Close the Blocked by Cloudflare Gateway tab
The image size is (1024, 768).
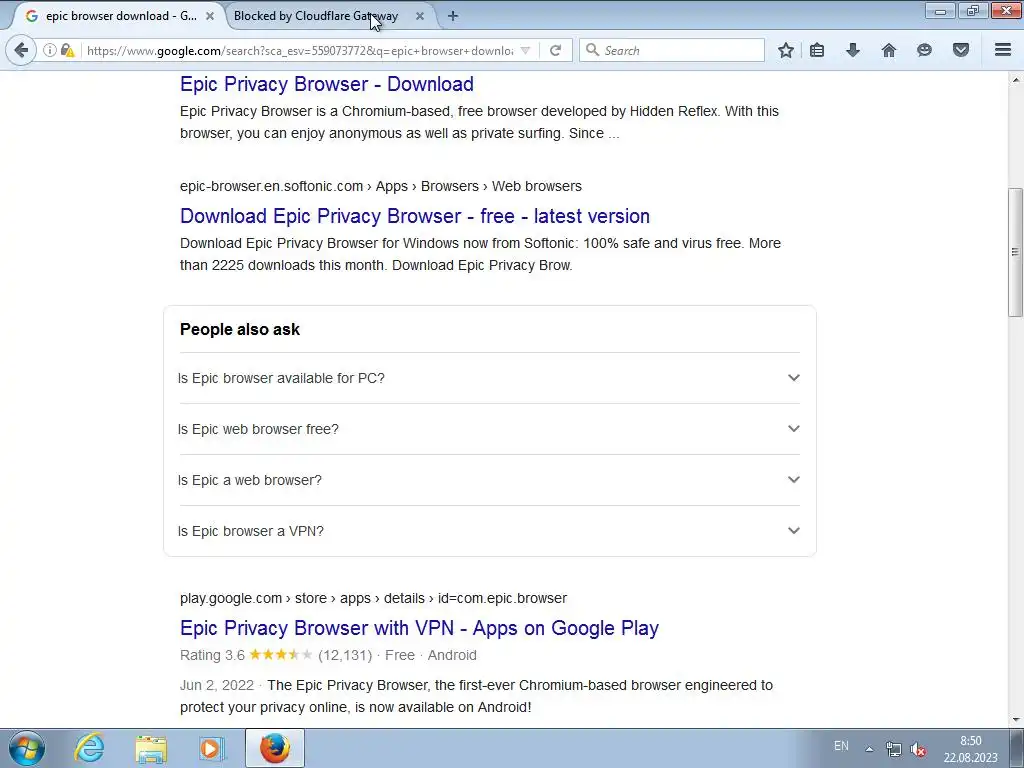click(420, 16)
